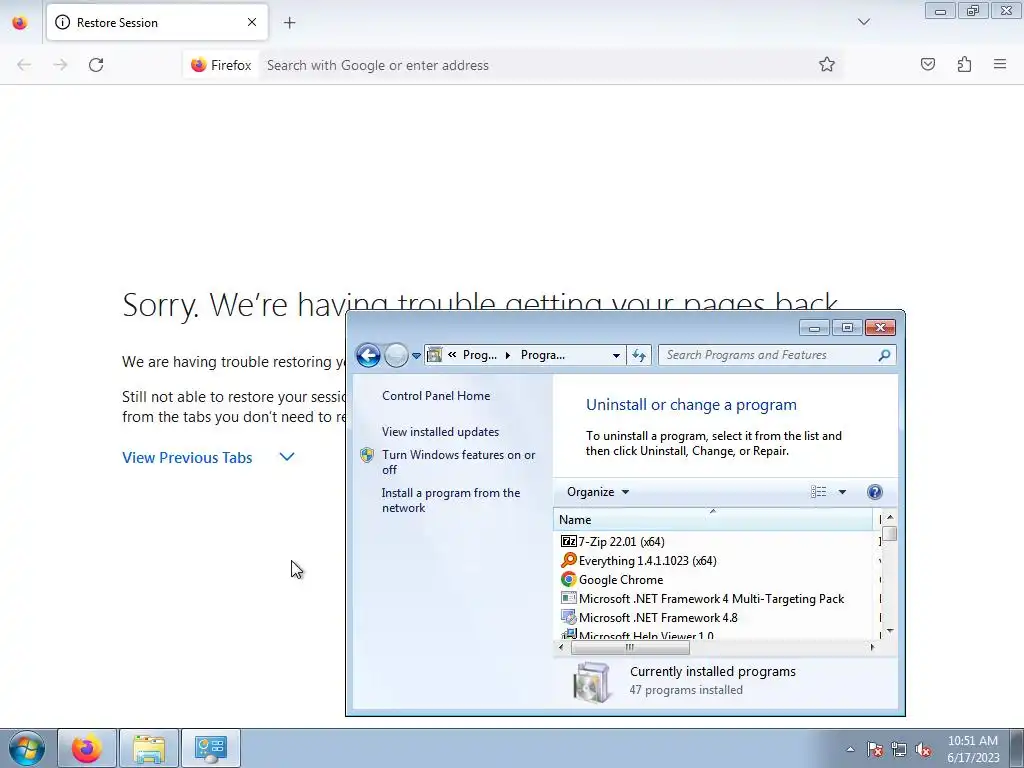Click the 7-Zip program icon
1024x768 pixels.
point(569,541)
